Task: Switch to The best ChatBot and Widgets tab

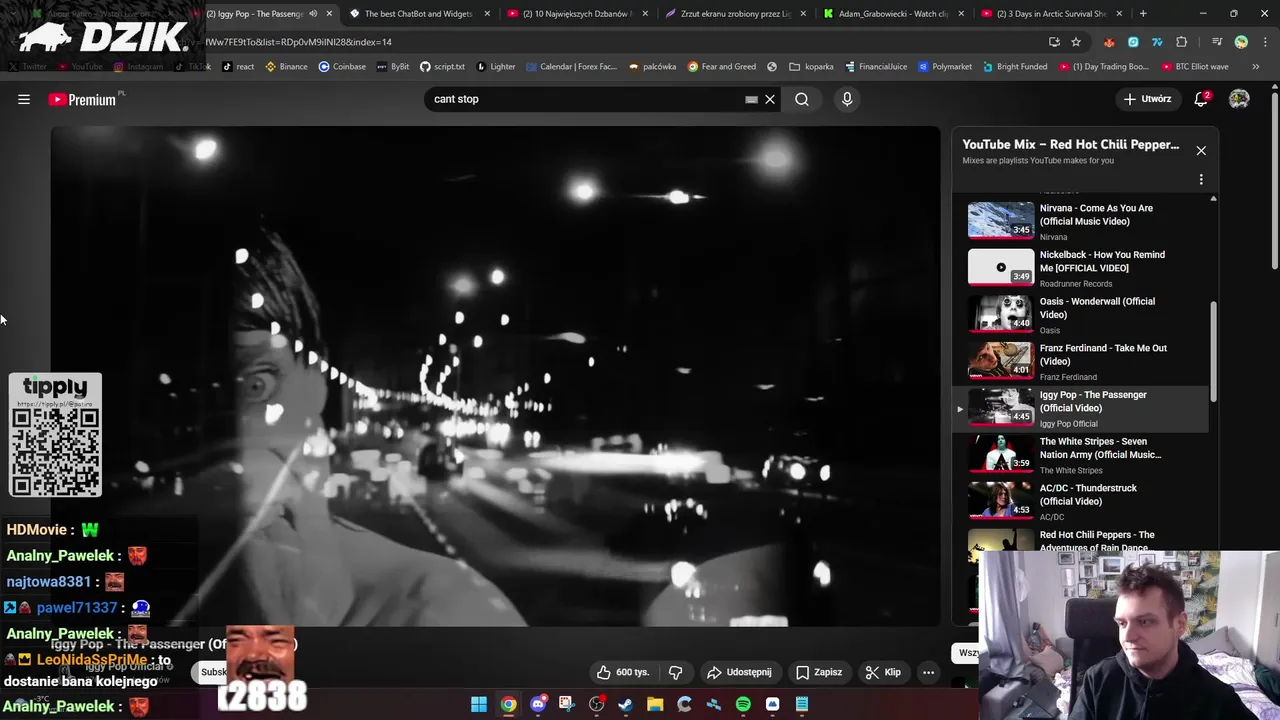Action: click(x=418, y=14)
